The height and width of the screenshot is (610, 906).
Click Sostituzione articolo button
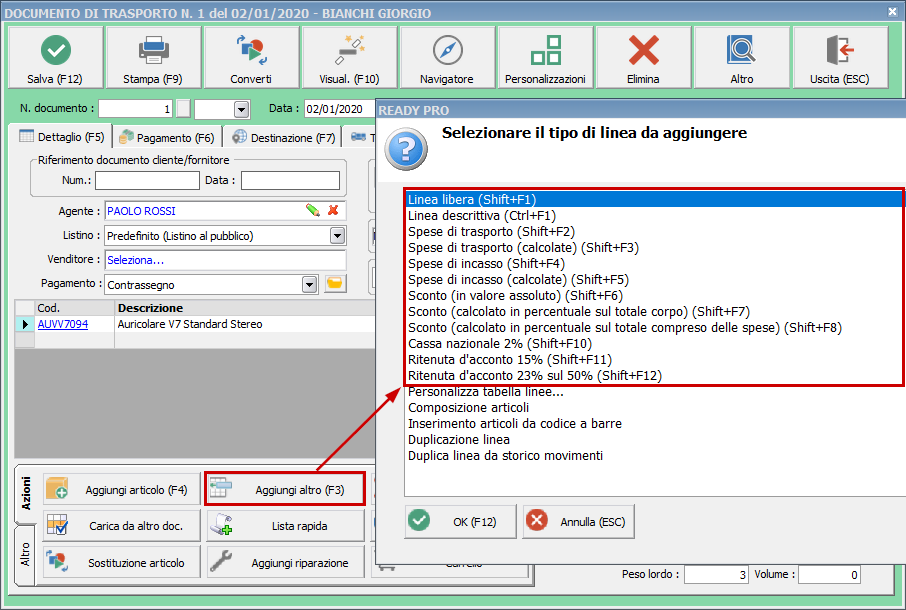tap(122, 562)
